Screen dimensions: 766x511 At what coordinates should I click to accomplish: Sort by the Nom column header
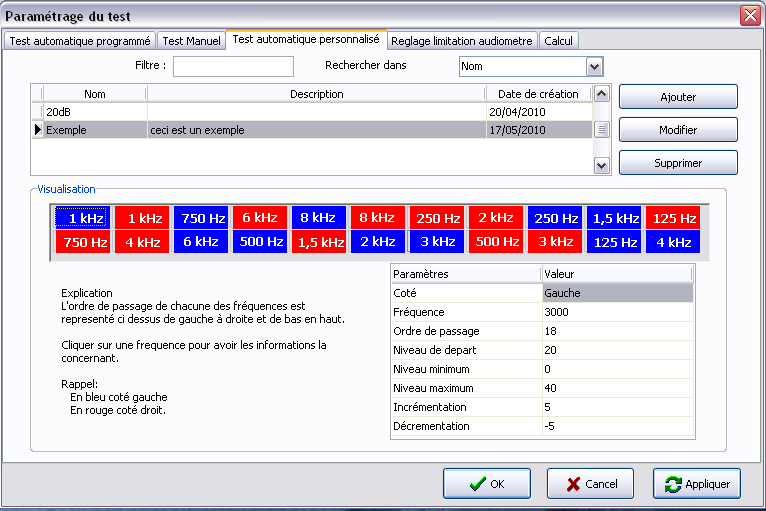pyautogui.click(x=95, y=94)
